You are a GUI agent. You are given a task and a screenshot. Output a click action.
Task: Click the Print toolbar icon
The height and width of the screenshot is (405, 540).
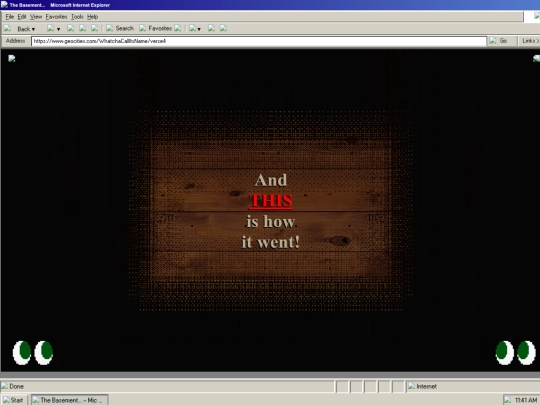click(211, 28)
